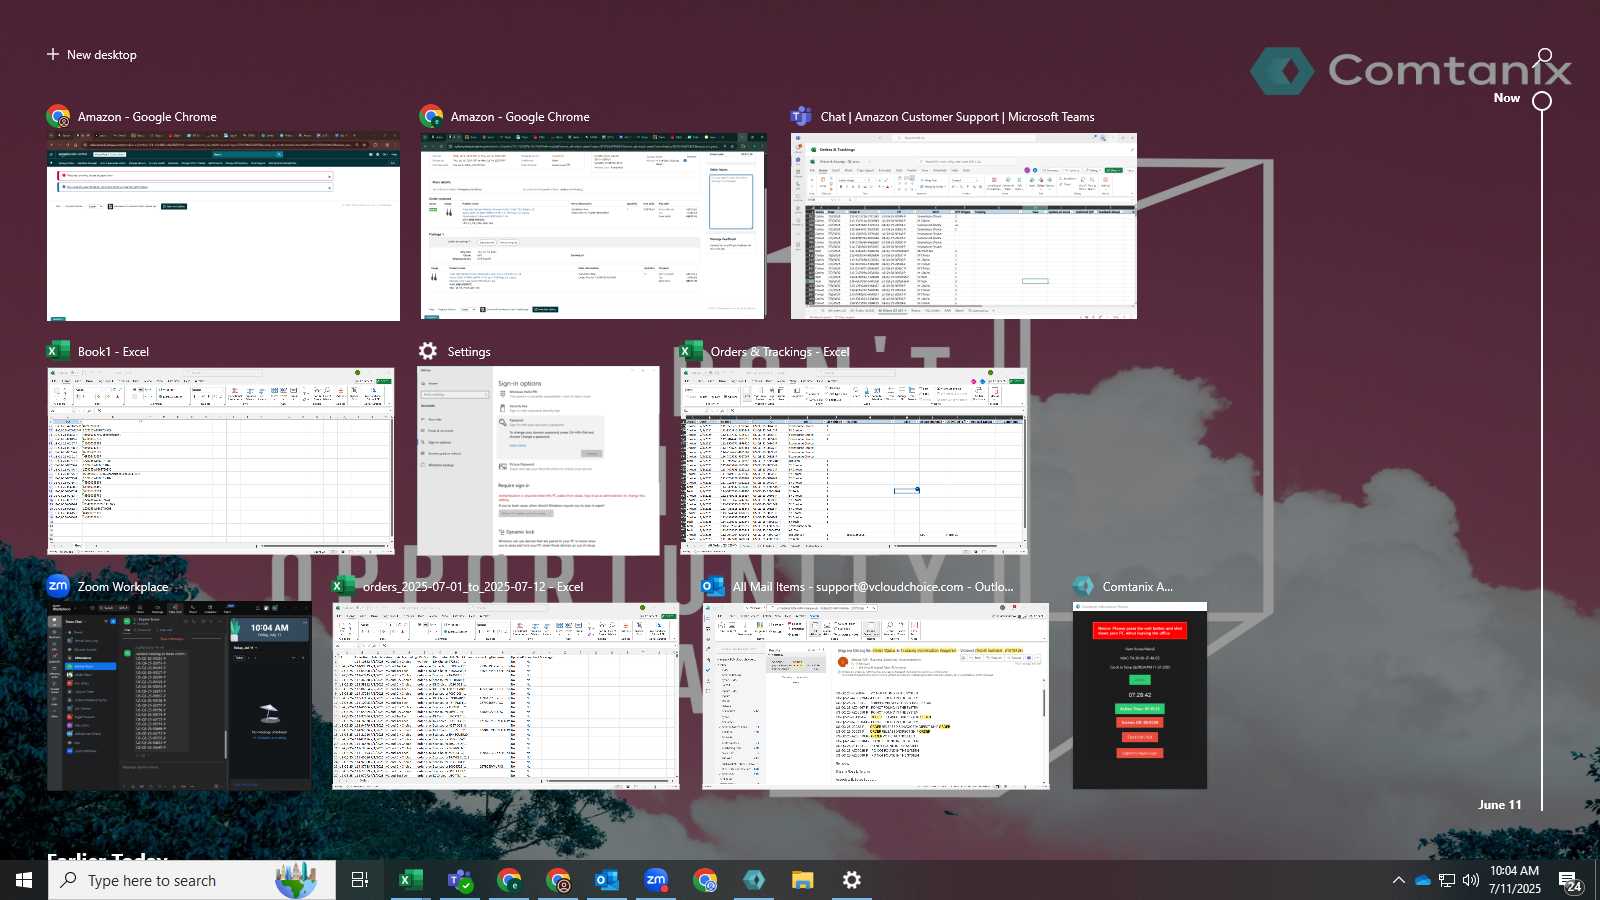Click the Teams icon beside the Chat title
The image size is (1600, 900).
click(801, 116)
